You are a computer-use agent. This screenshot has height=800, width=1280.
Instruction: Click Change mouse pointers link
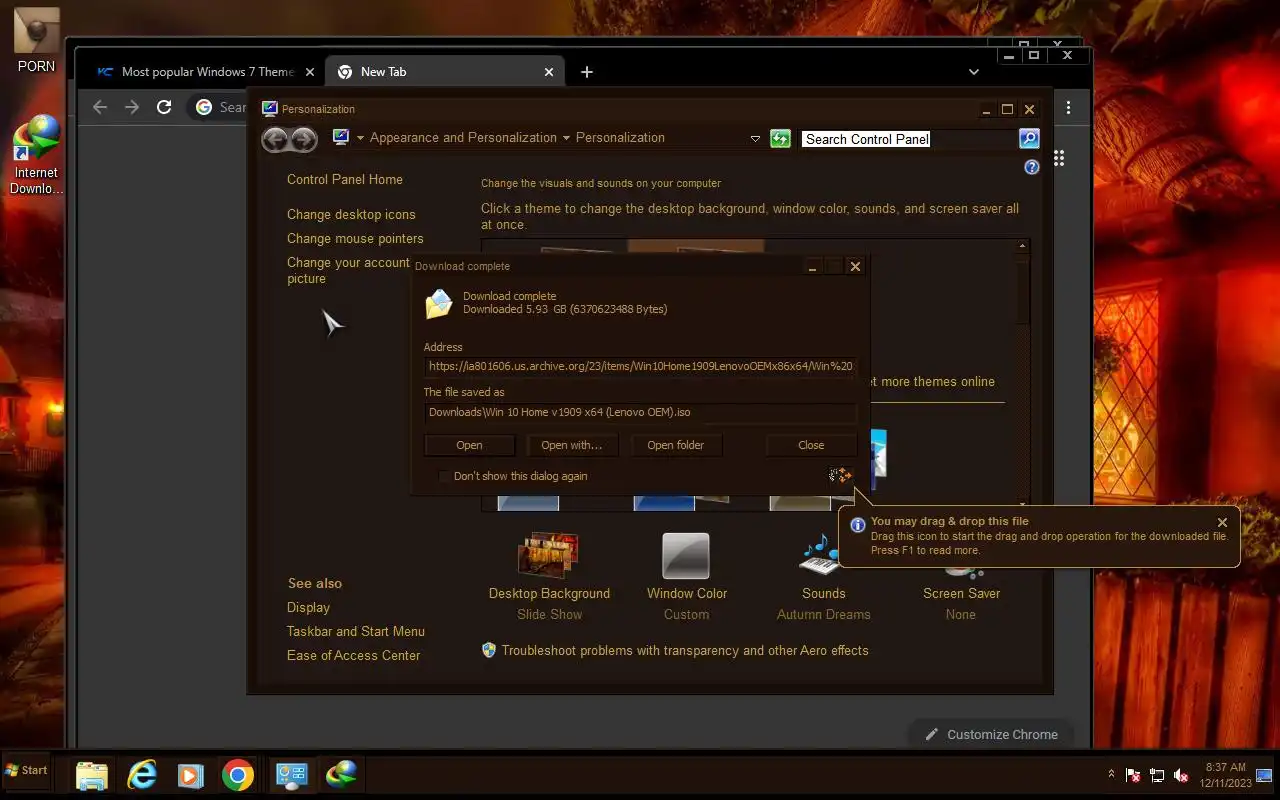pyautogui.click(x=355, y=239)
